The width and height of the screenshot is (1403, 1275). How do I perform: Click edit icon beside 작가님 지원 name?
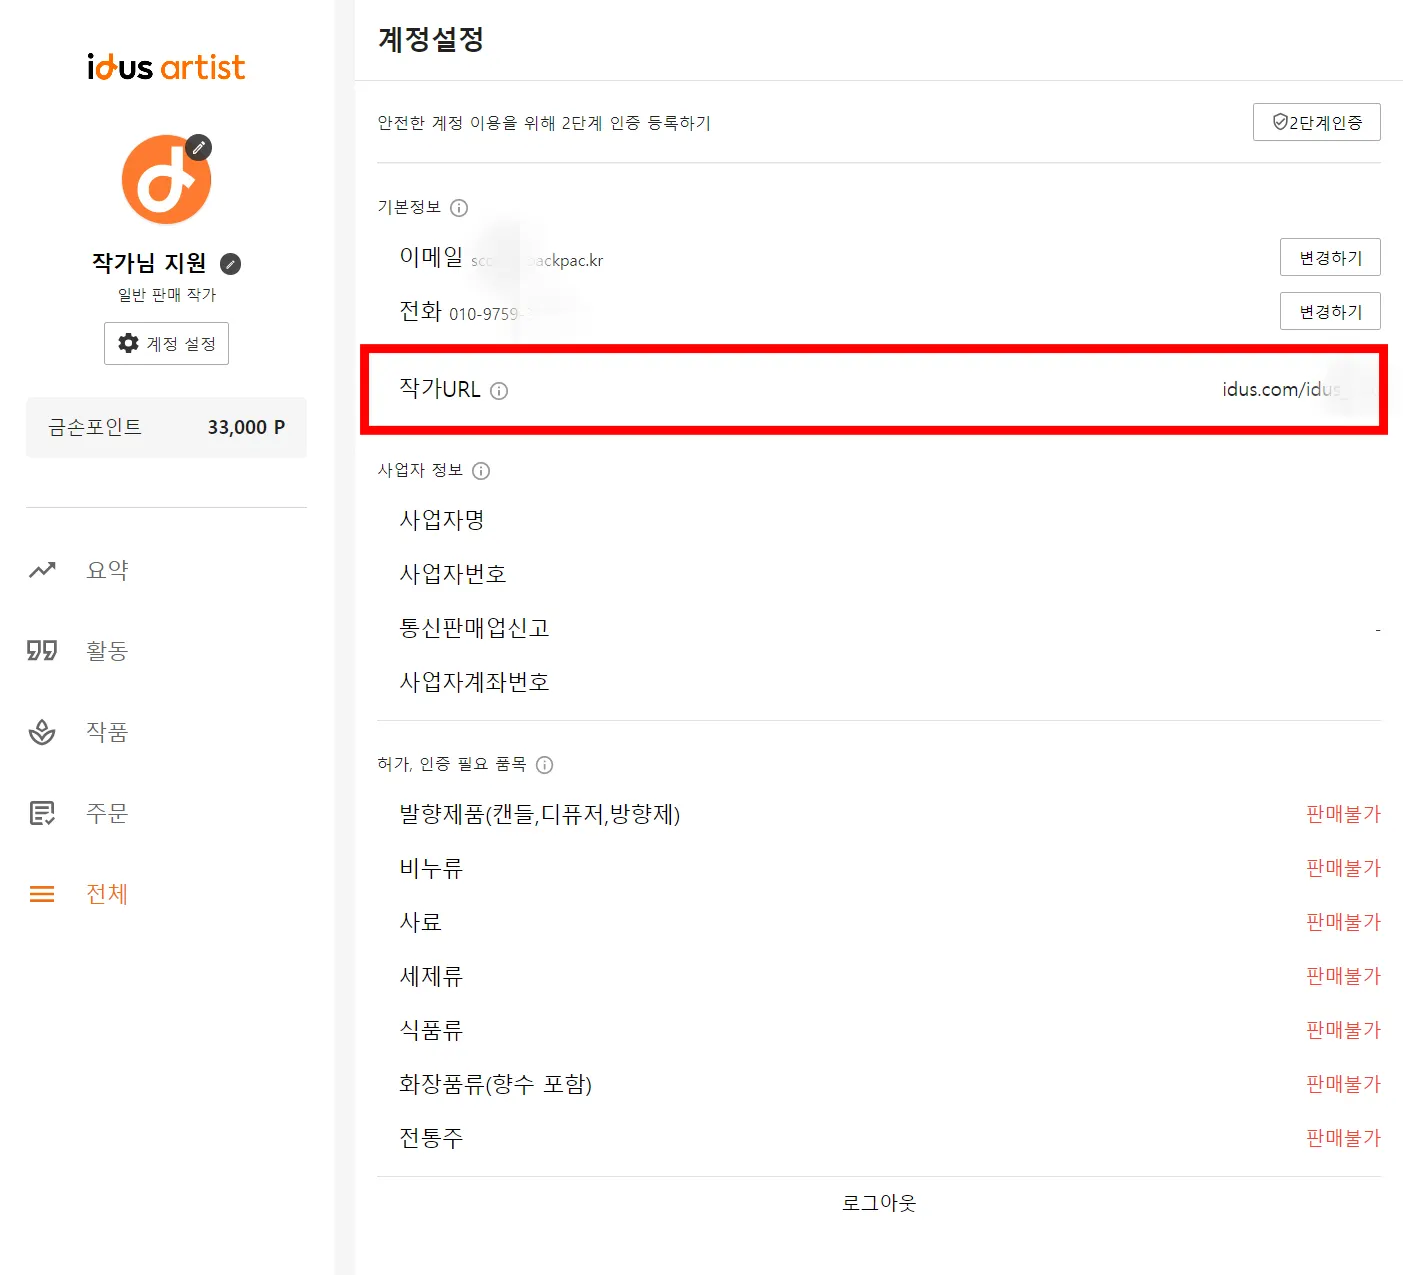coord(231,264)
